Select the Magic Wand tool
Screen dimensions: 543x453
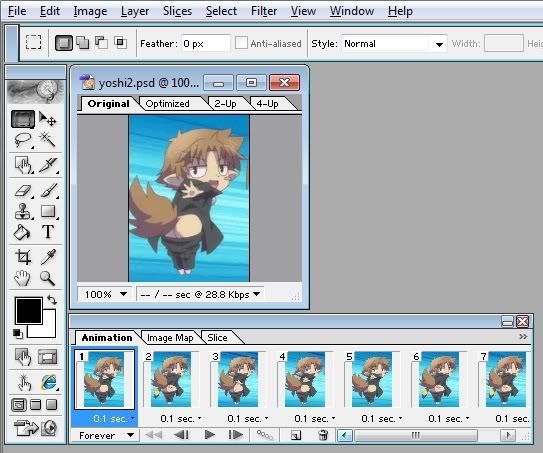pos(47,140)
